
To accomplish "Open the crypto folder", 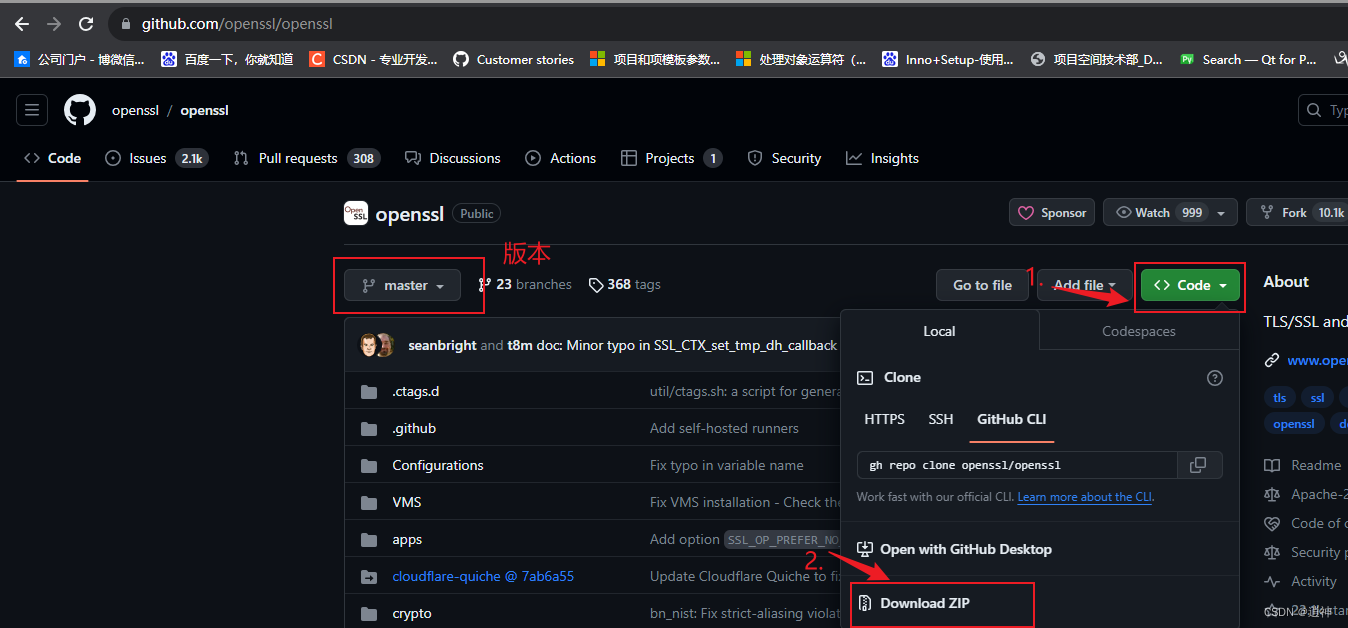I will click(x=412, y=613).
